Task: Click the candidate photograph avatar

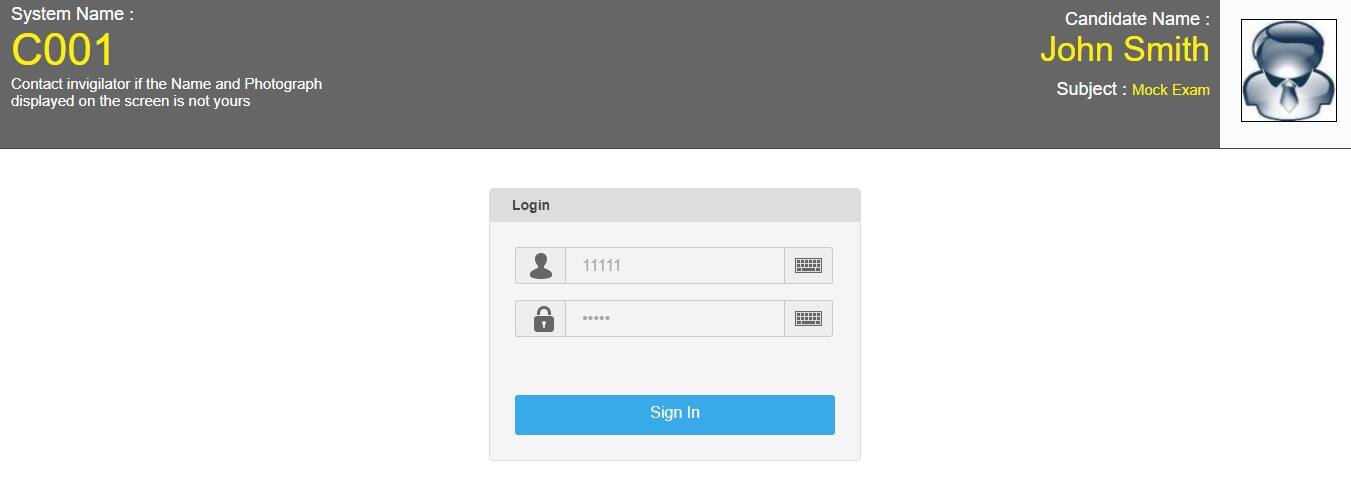Action: [x=1289, y=71]
